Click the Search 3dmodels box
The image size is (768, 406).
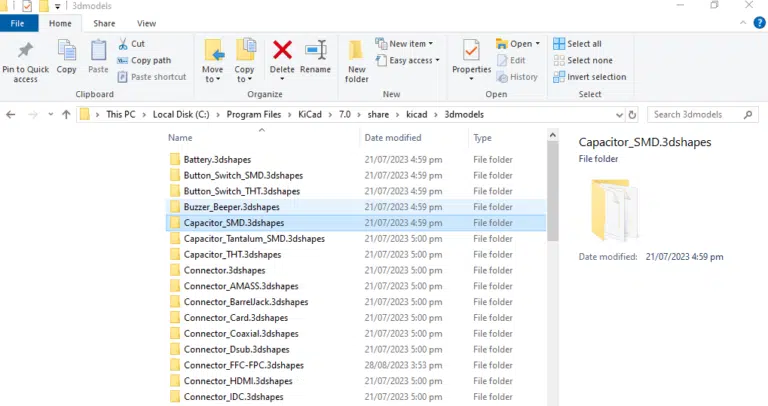(702, 115)
